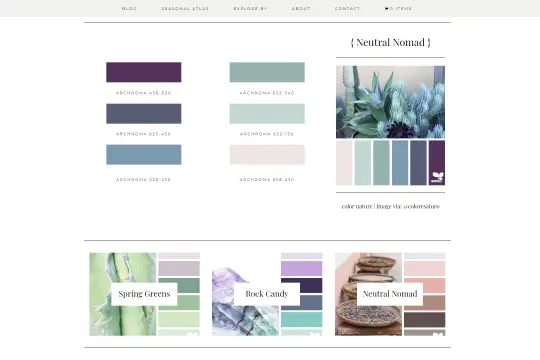
Task: Select the sage green Archroma swatch
Action: 267,72
